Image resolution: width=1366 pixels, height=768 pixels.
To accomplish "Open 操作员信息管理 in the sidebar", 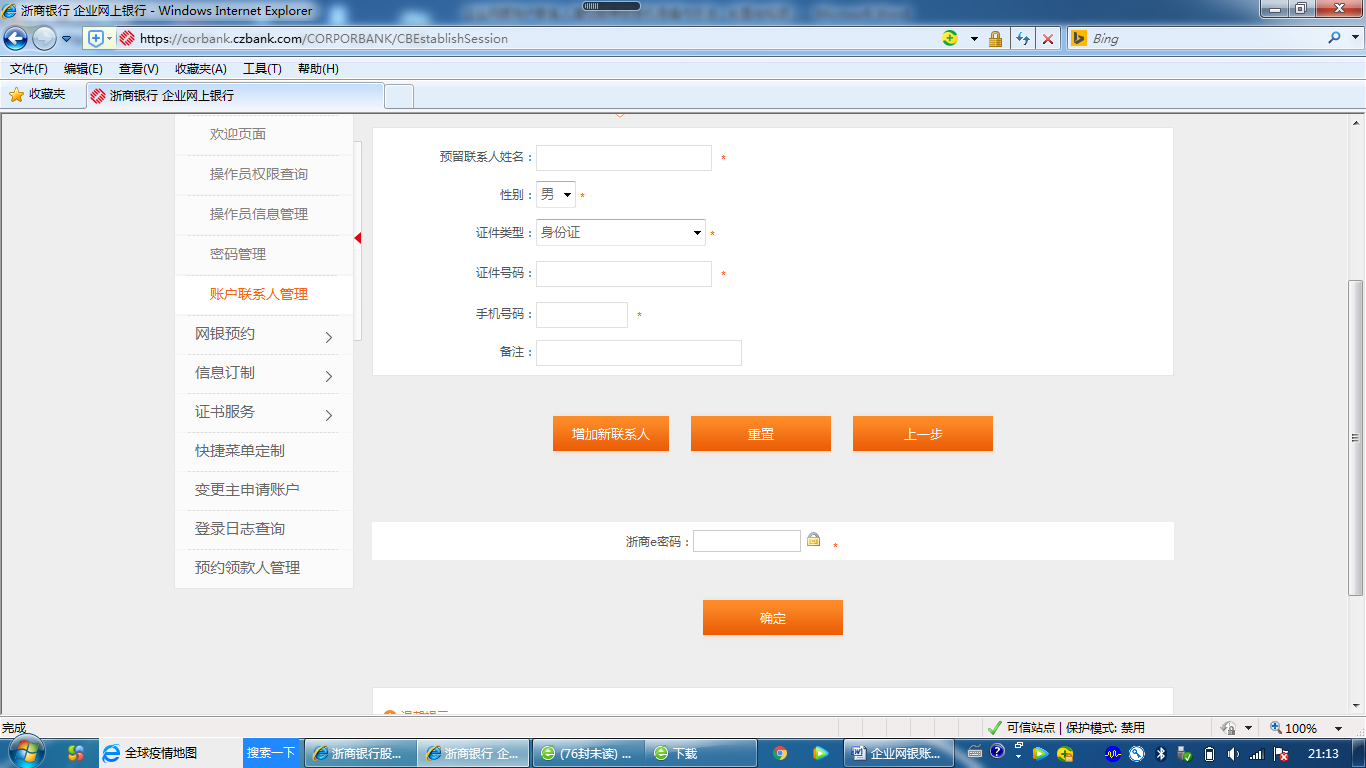I will [259, 214].
